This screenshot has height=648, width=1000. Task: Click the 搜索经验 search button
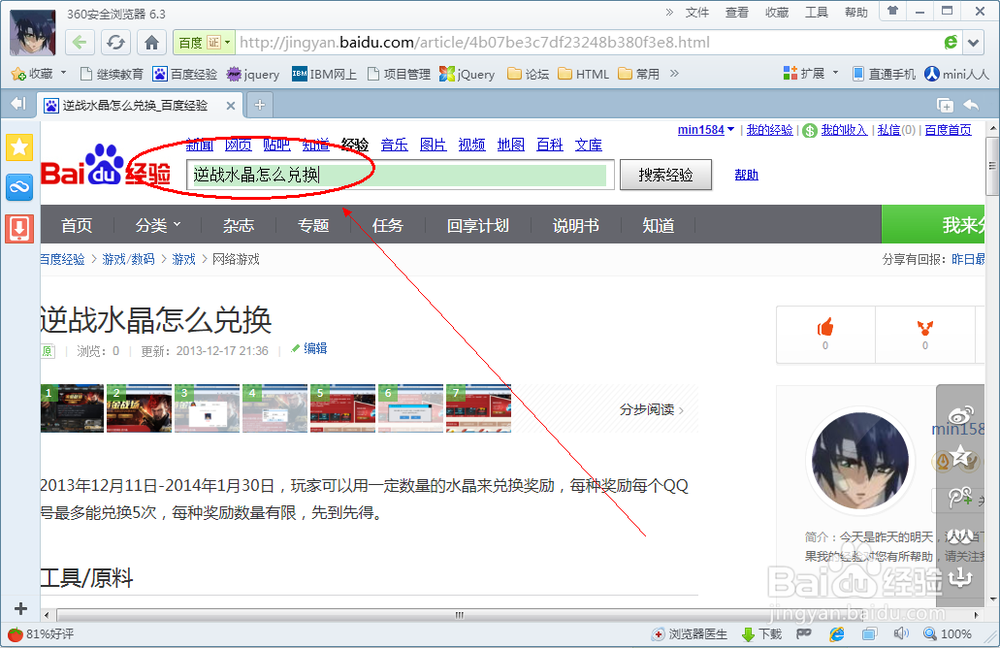coord(666,174)
